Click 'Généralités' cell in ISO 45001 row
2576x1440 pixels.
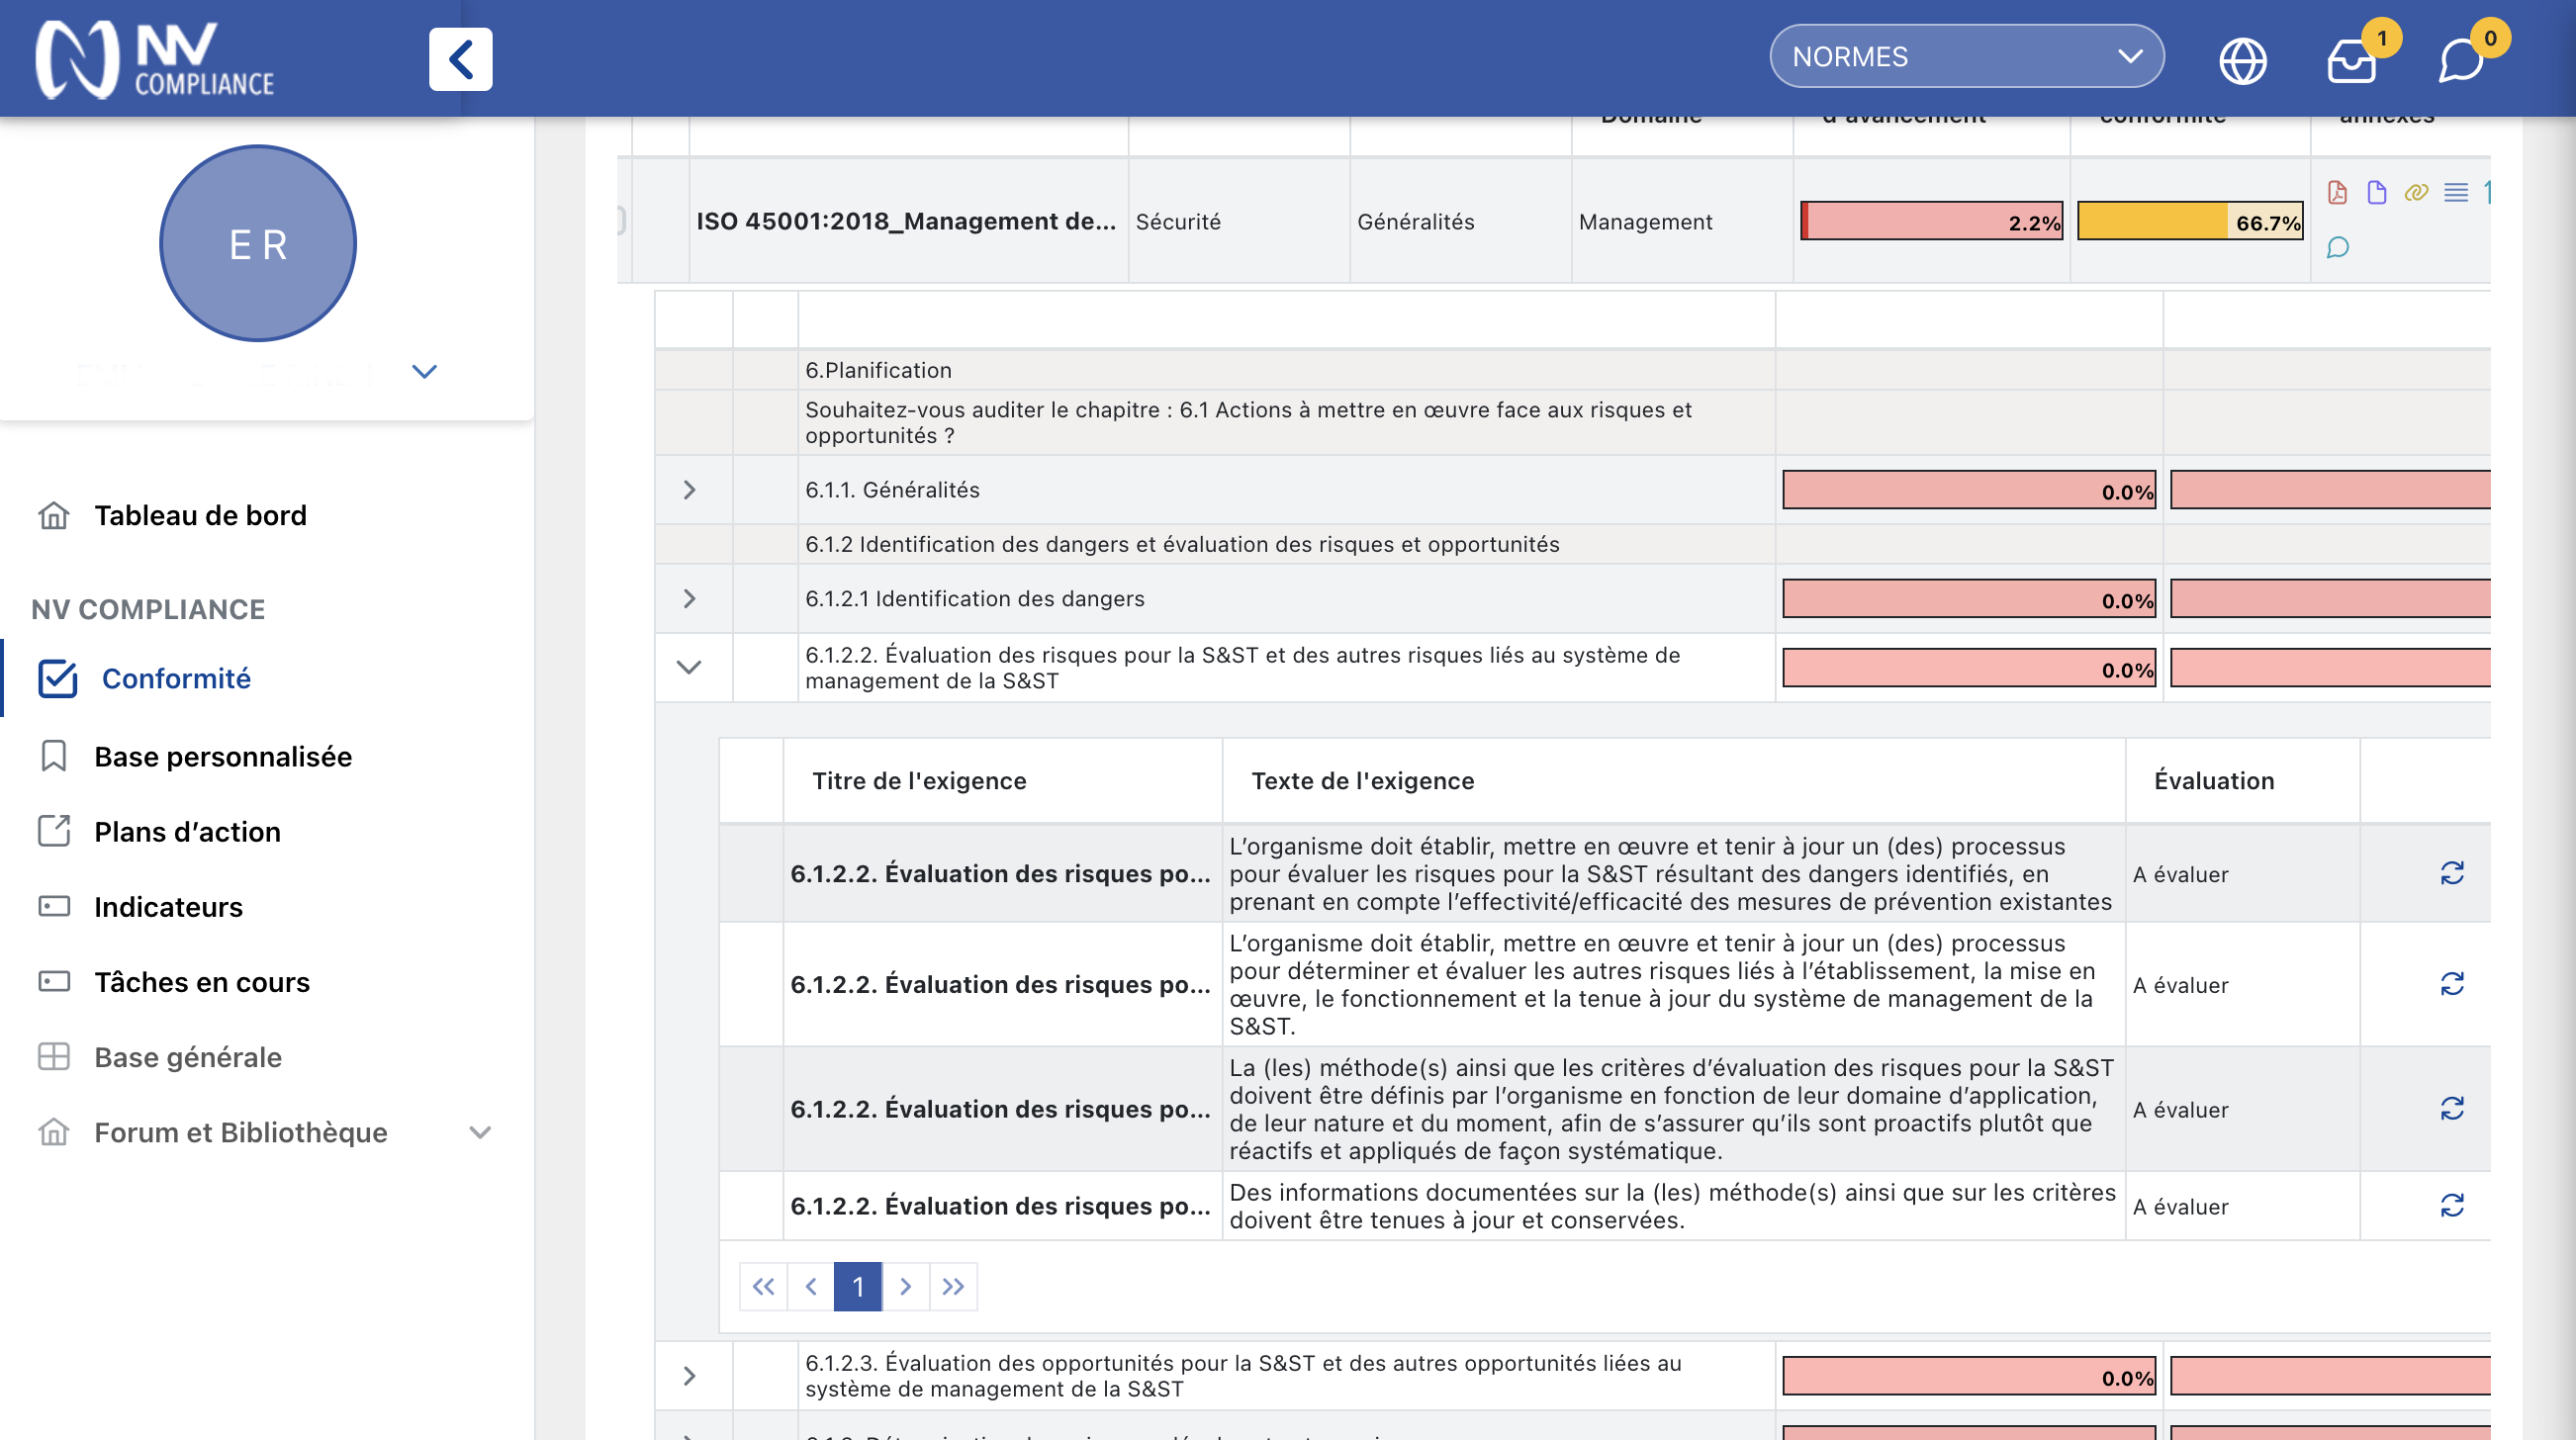click(x=1415, y=221)
